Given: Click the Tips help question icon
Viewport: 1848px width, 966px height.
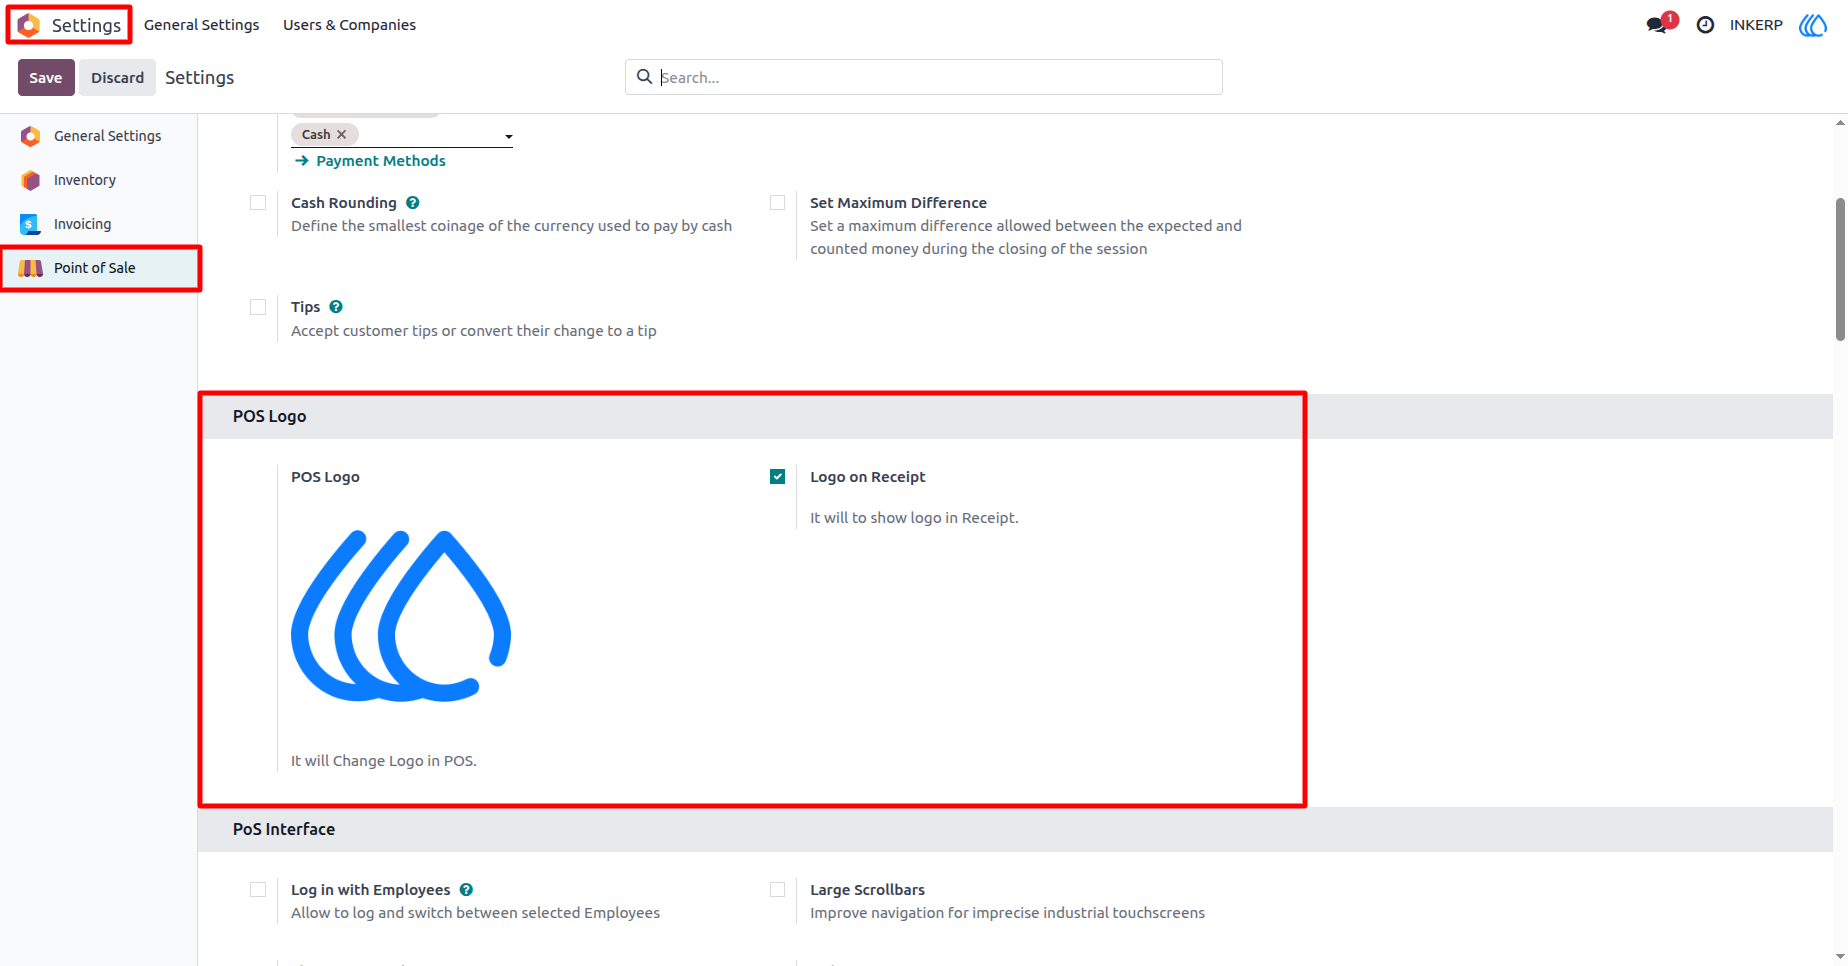Looking at the screenshot, I should click(336, 307).
